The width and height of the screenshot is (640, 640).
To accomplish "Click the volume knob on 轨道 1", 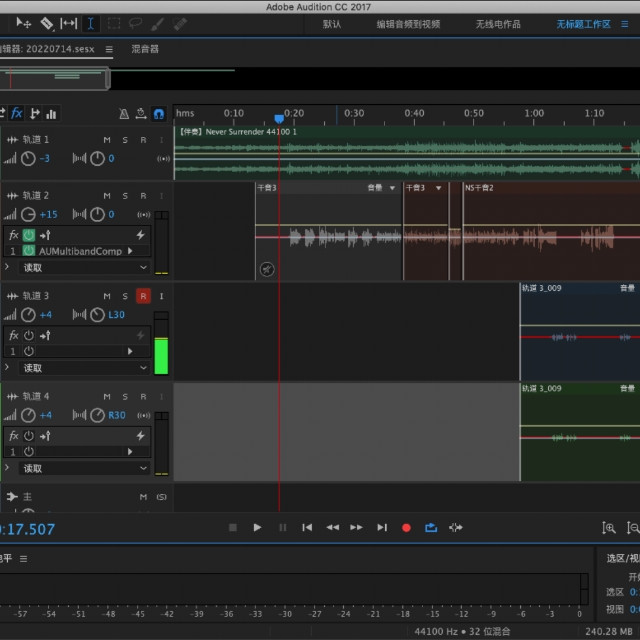I will (29, 158).
